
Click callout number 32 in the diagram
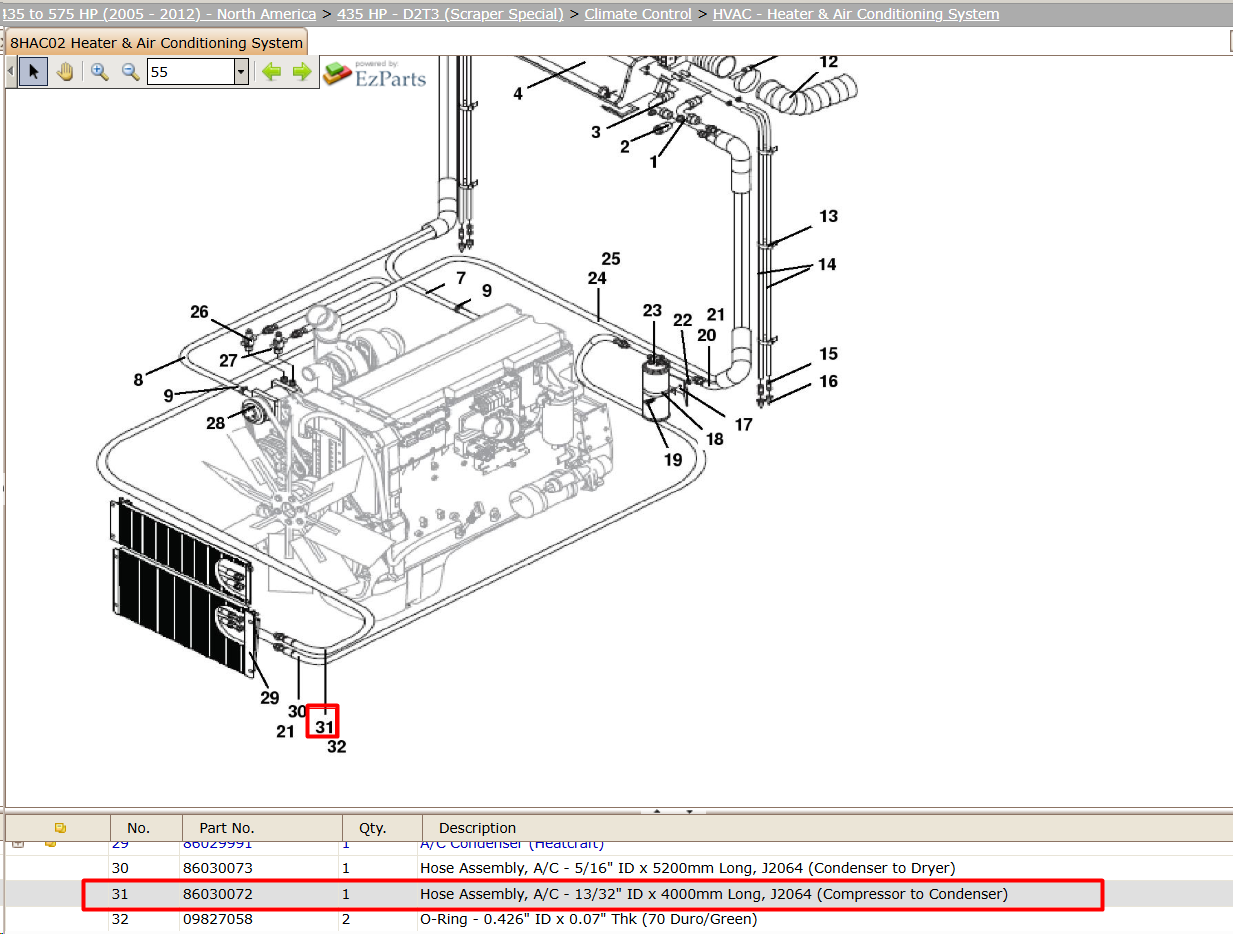(x=336, y=746)
